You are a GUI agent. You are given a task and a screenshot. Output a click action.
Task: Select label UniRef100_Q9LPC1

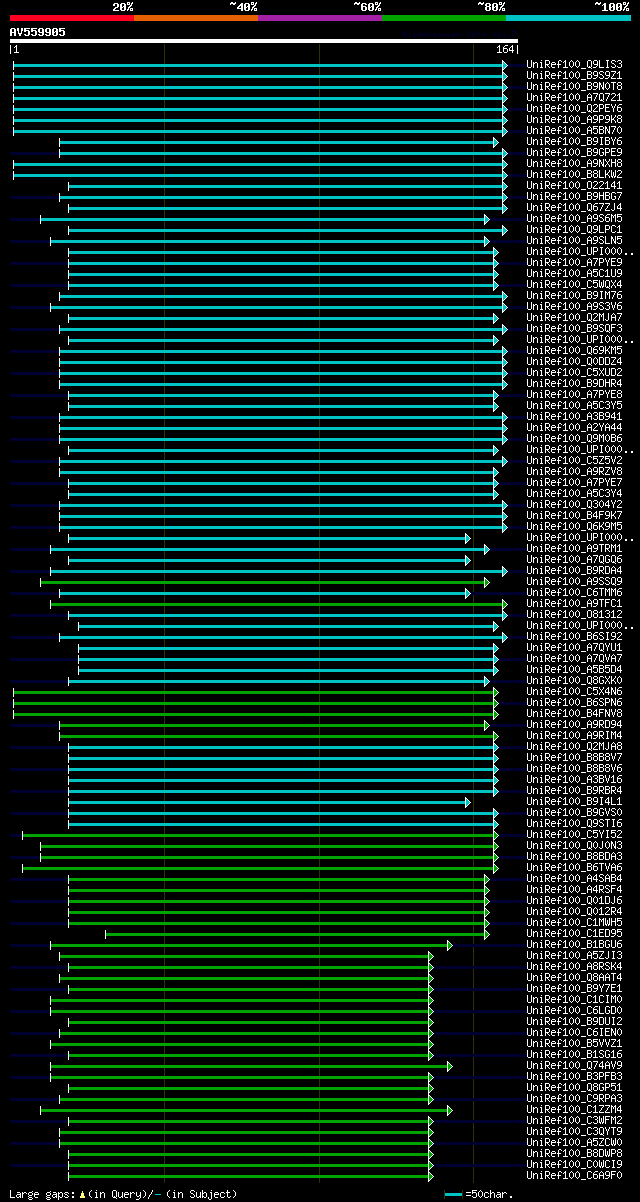[575, 230]
